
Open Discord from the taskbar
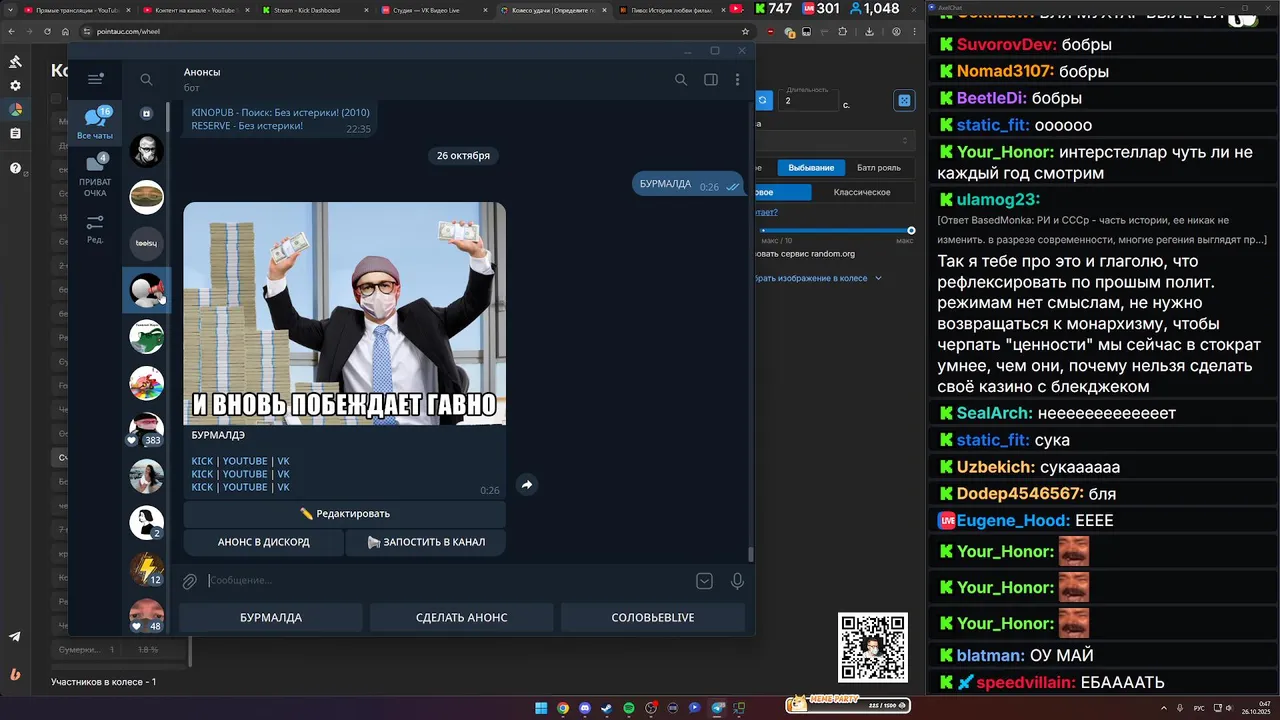coord(585,708)
